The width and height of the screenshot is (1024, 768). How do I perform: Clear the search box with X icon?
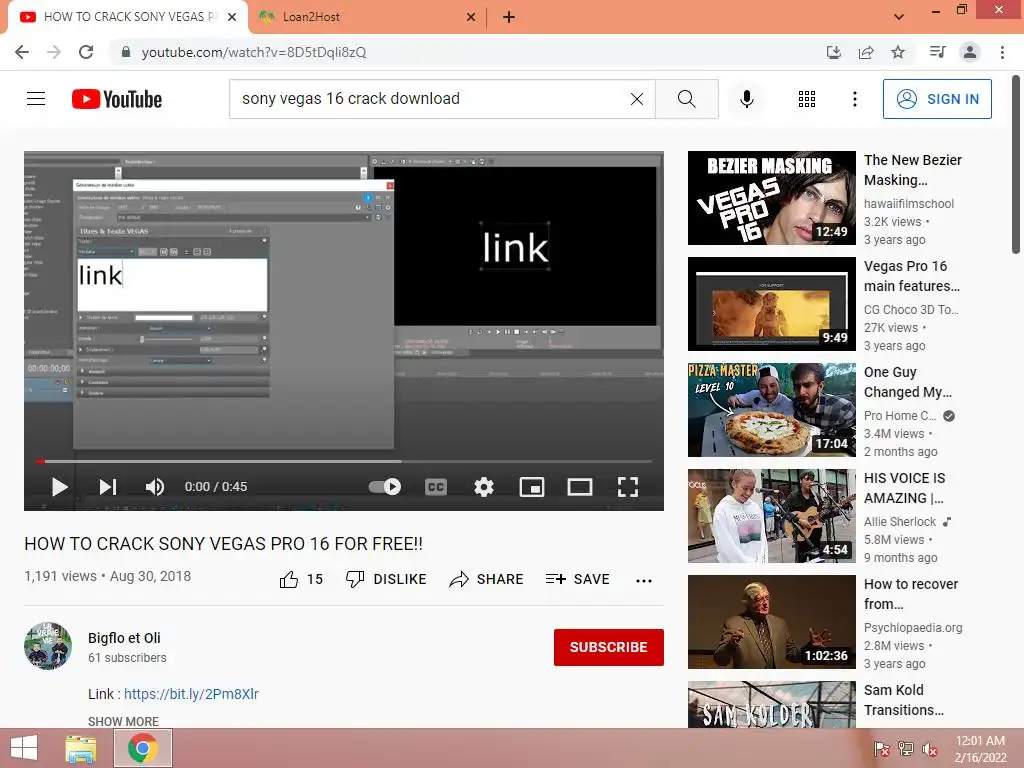point(637,99)
